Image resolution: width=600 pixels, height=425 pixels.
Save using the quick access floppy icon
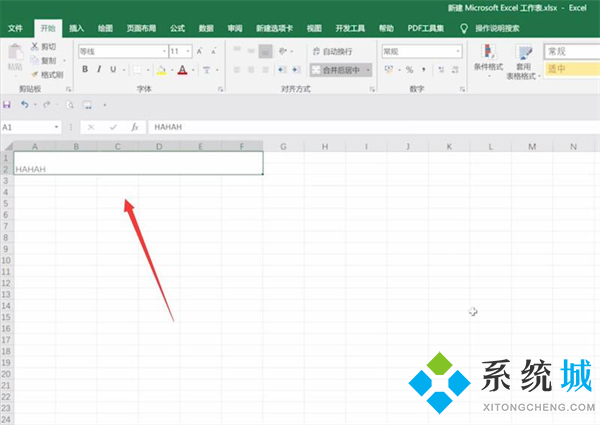click(7, 104)
